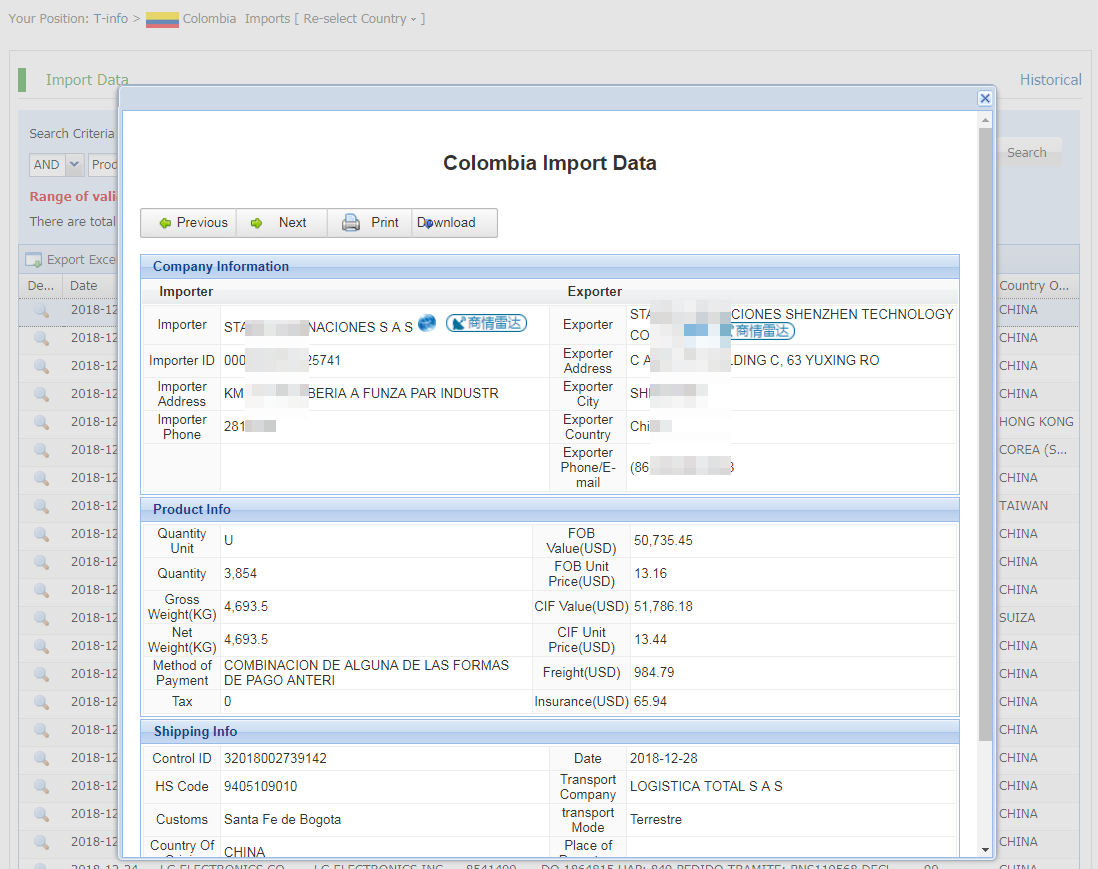
Task: Click the Company Information section header
Action: [221, 267]
